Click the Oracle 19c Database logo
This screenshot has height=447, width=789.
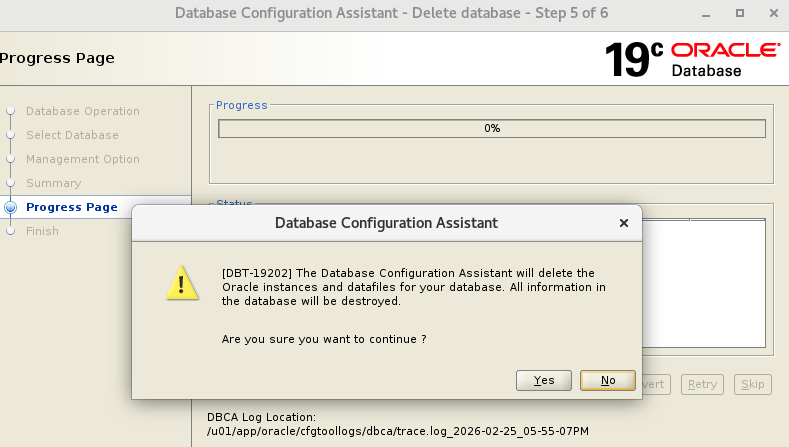coord(692,59)
